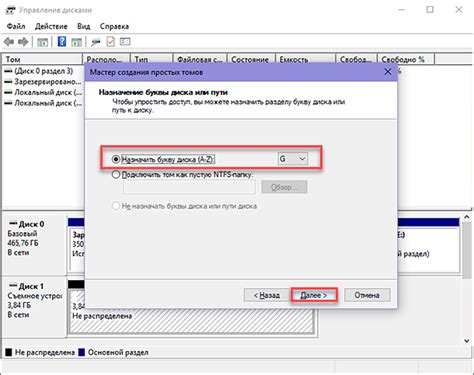
Task: Click the NTFS folder path input field
Action: (189, 187)
